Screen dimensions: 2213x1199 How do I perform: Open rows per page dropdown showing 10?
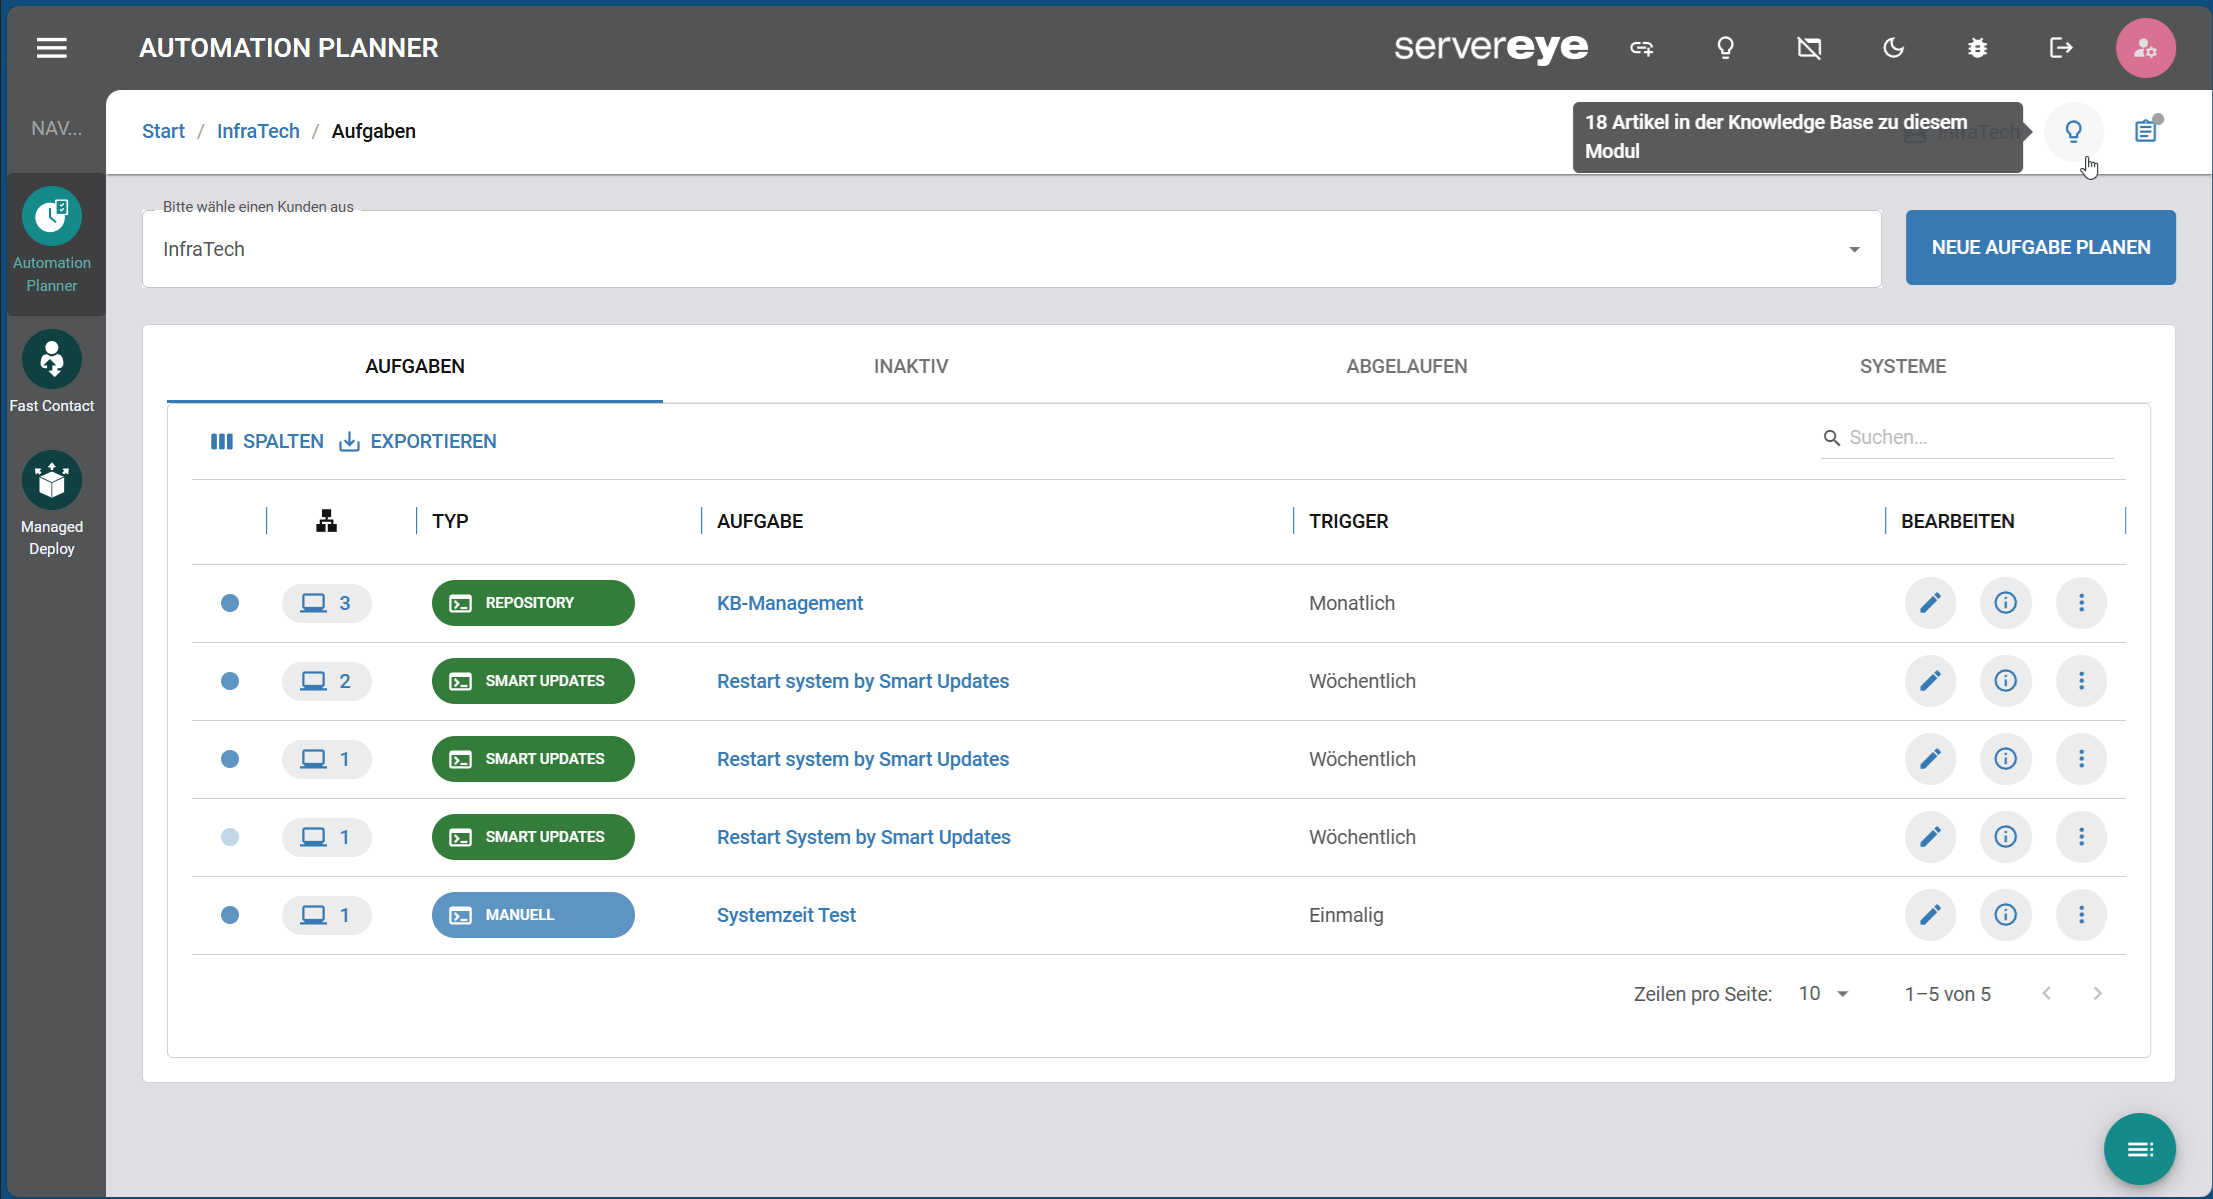(x=1823, y=994)
